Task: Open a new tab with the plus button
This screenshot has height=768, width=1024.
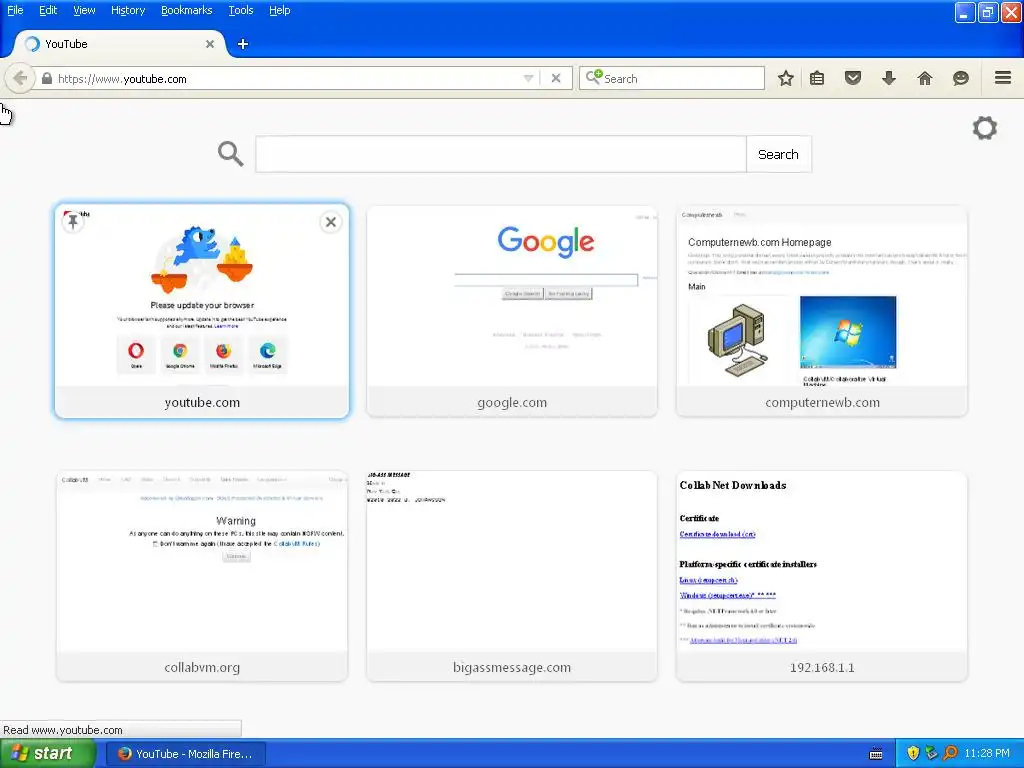Action: coord(243,44)
